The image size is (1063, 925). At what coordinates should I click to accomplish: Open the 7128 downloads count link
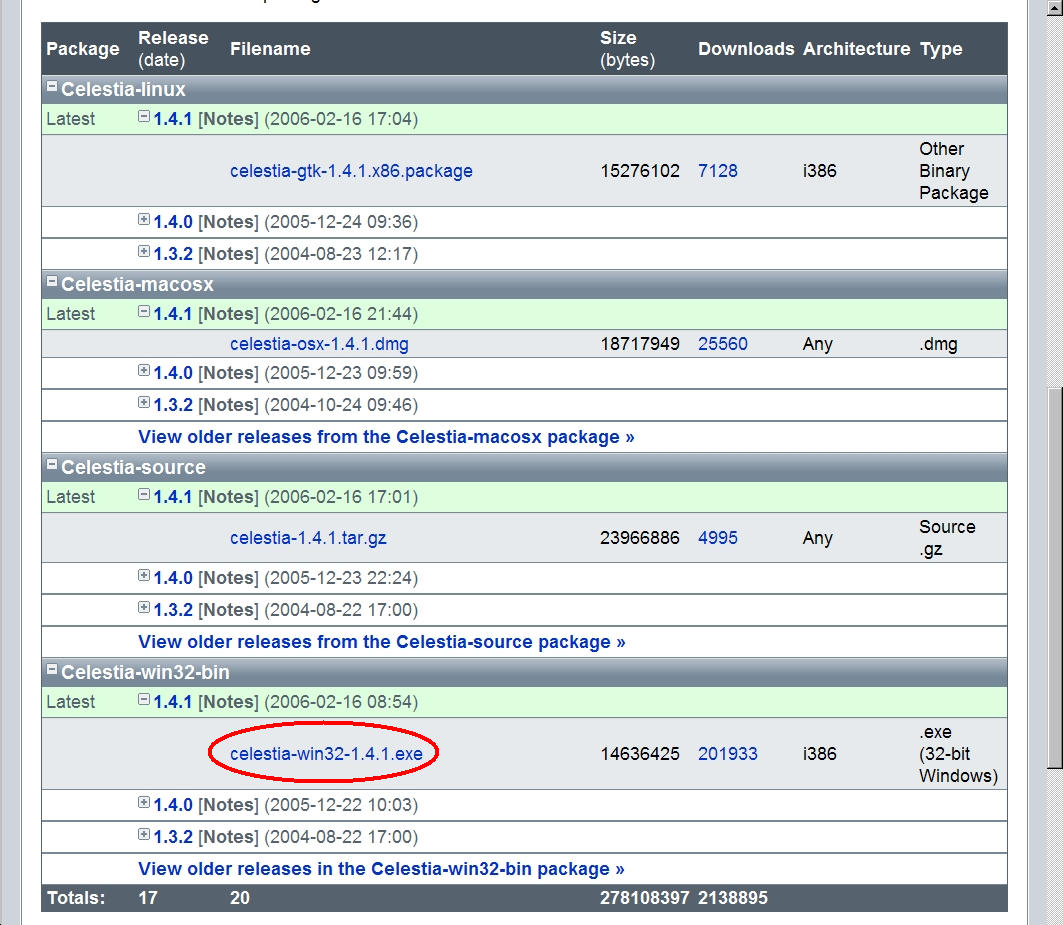point(718,171)
